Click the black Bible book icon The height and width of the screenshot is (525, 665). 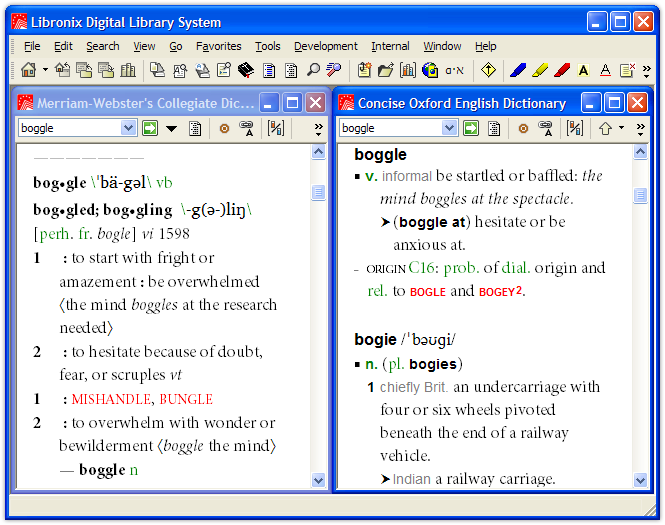[x=246, y=70]
